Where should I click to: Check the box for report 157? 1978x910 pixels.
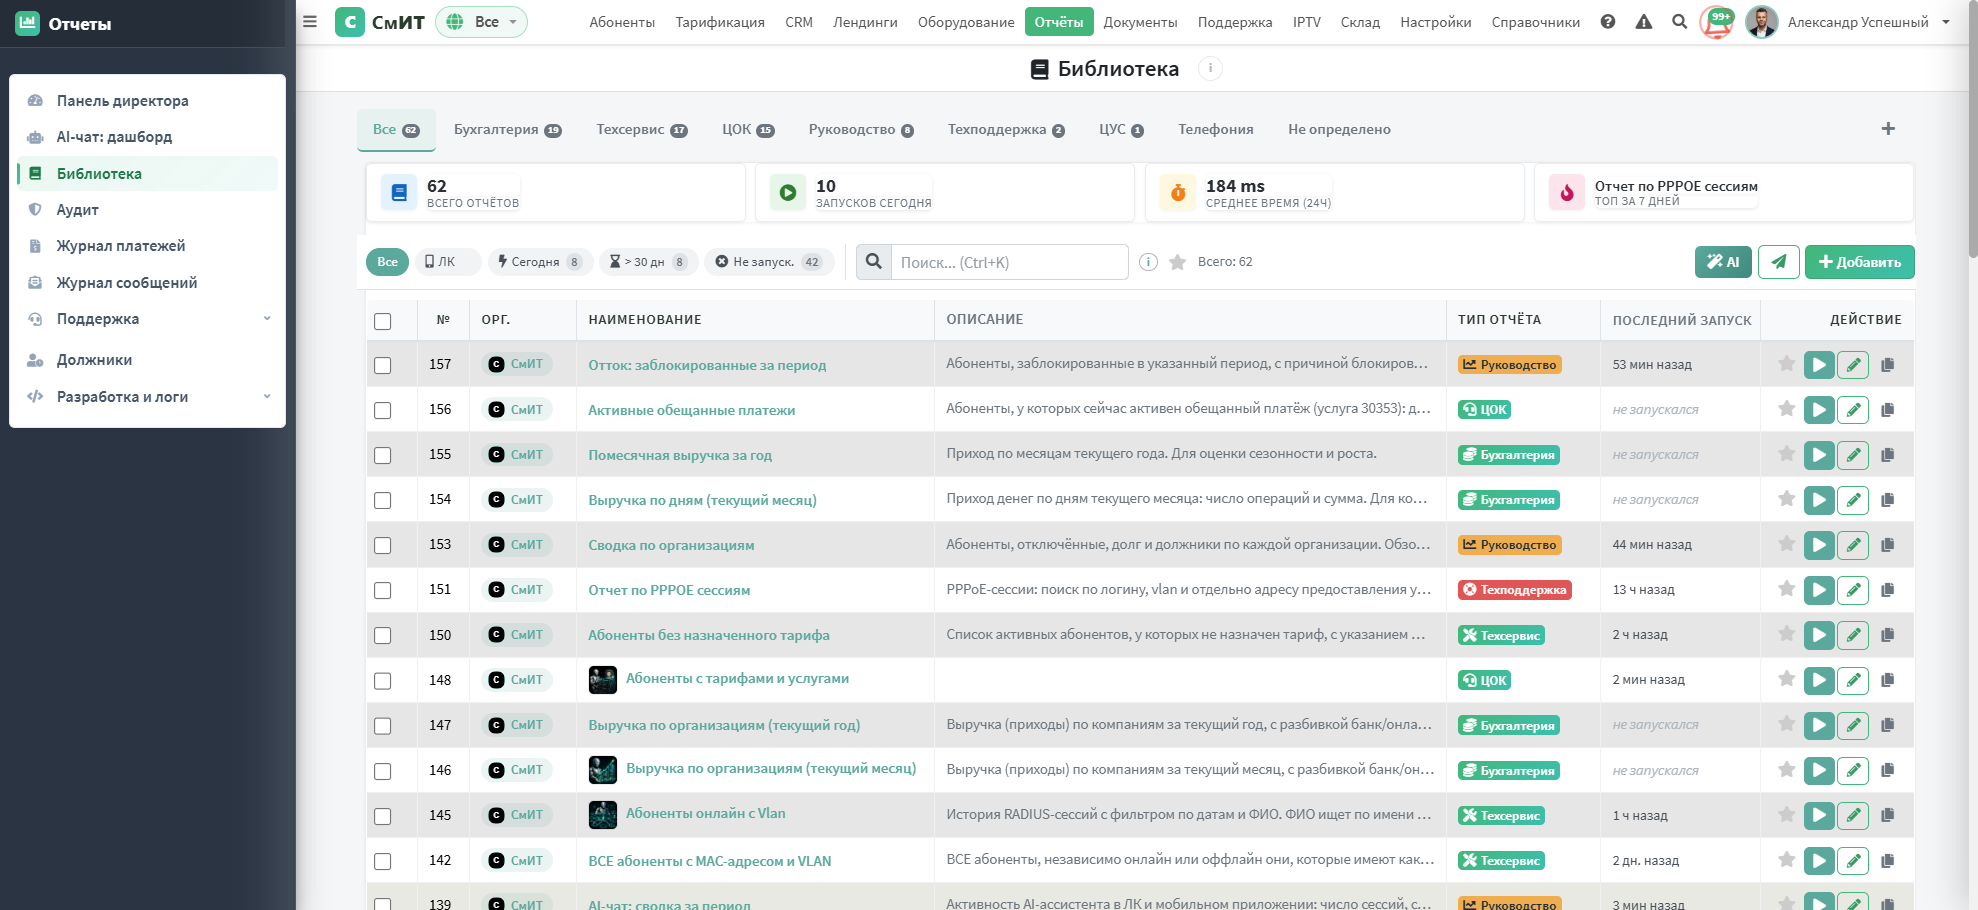382,365
